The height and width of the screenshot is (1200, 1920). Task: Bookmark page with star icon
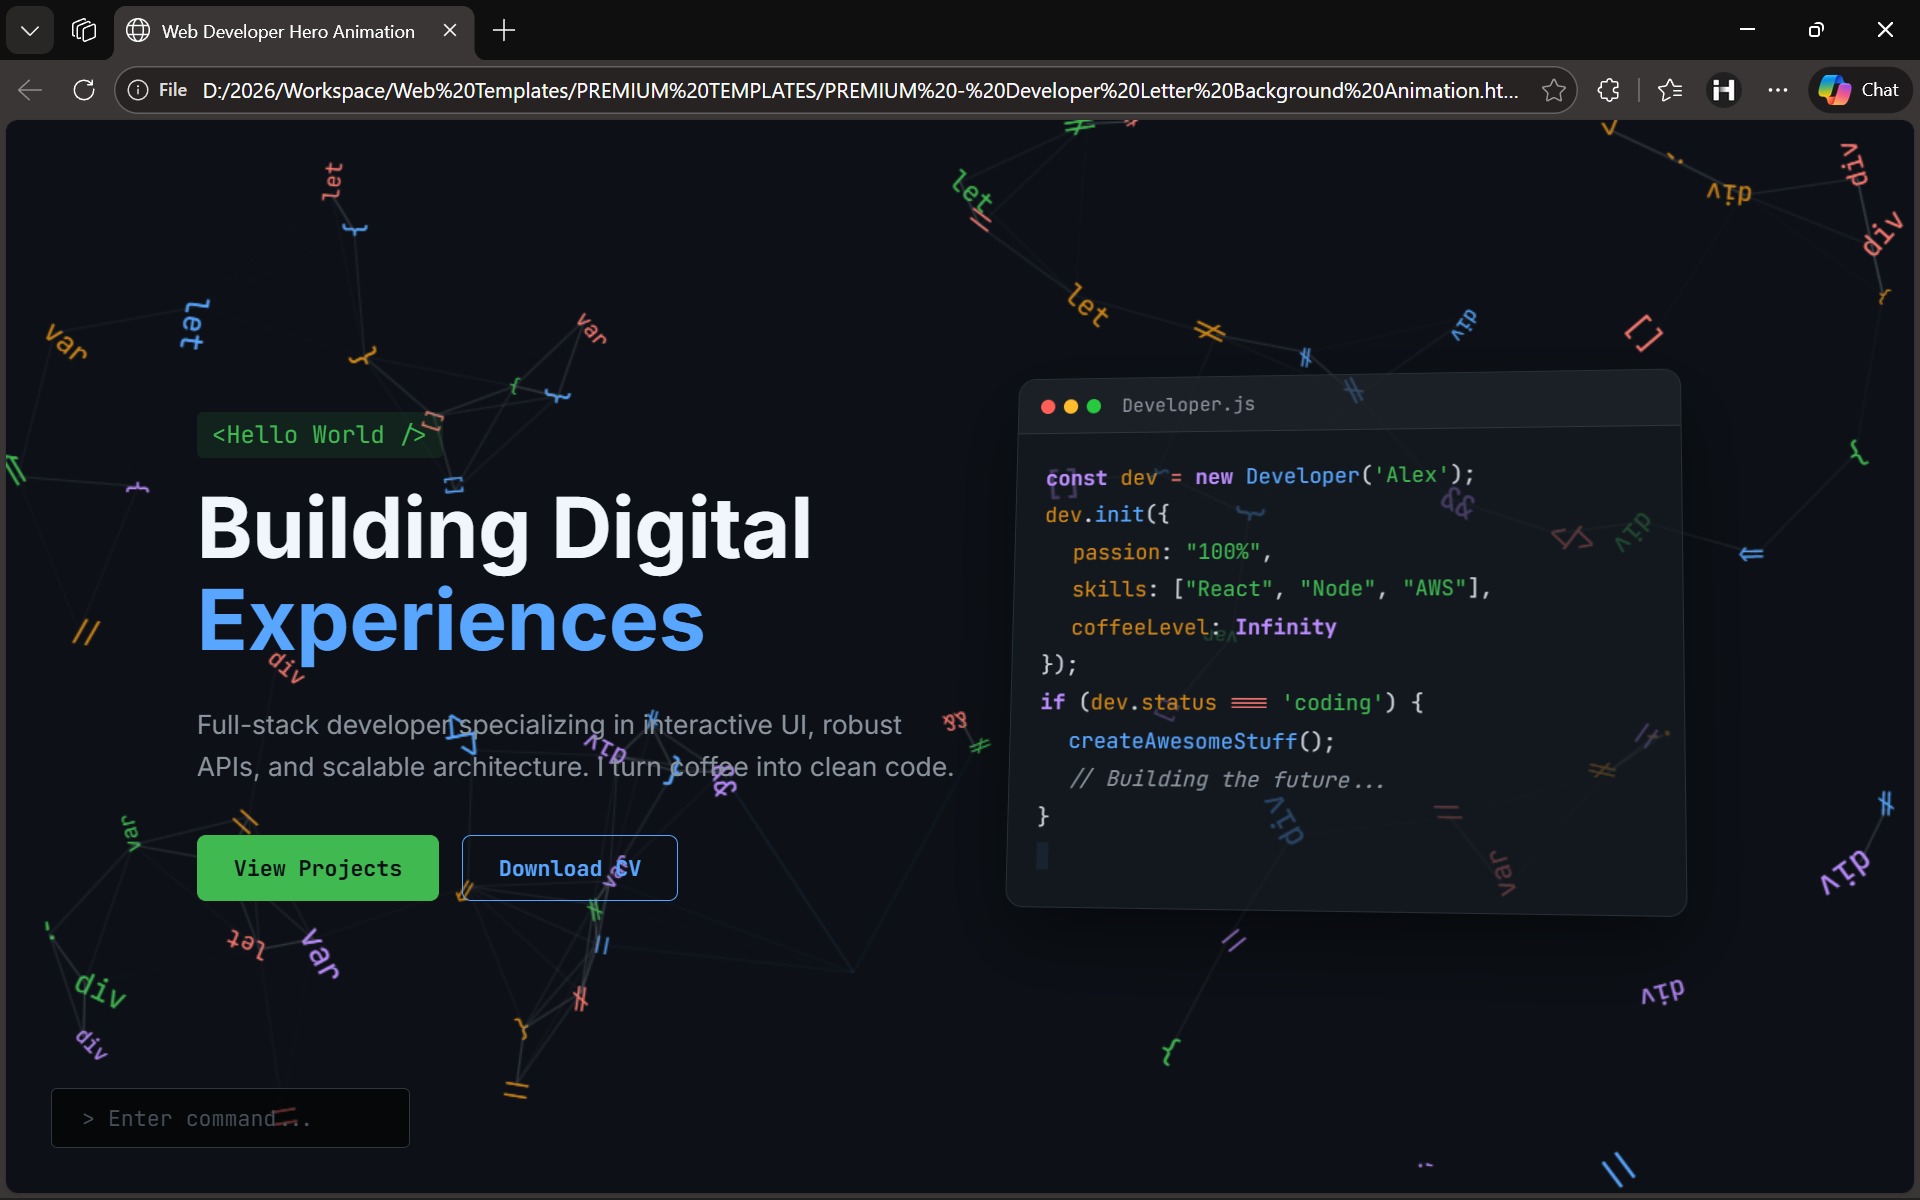pos(1553,90)
